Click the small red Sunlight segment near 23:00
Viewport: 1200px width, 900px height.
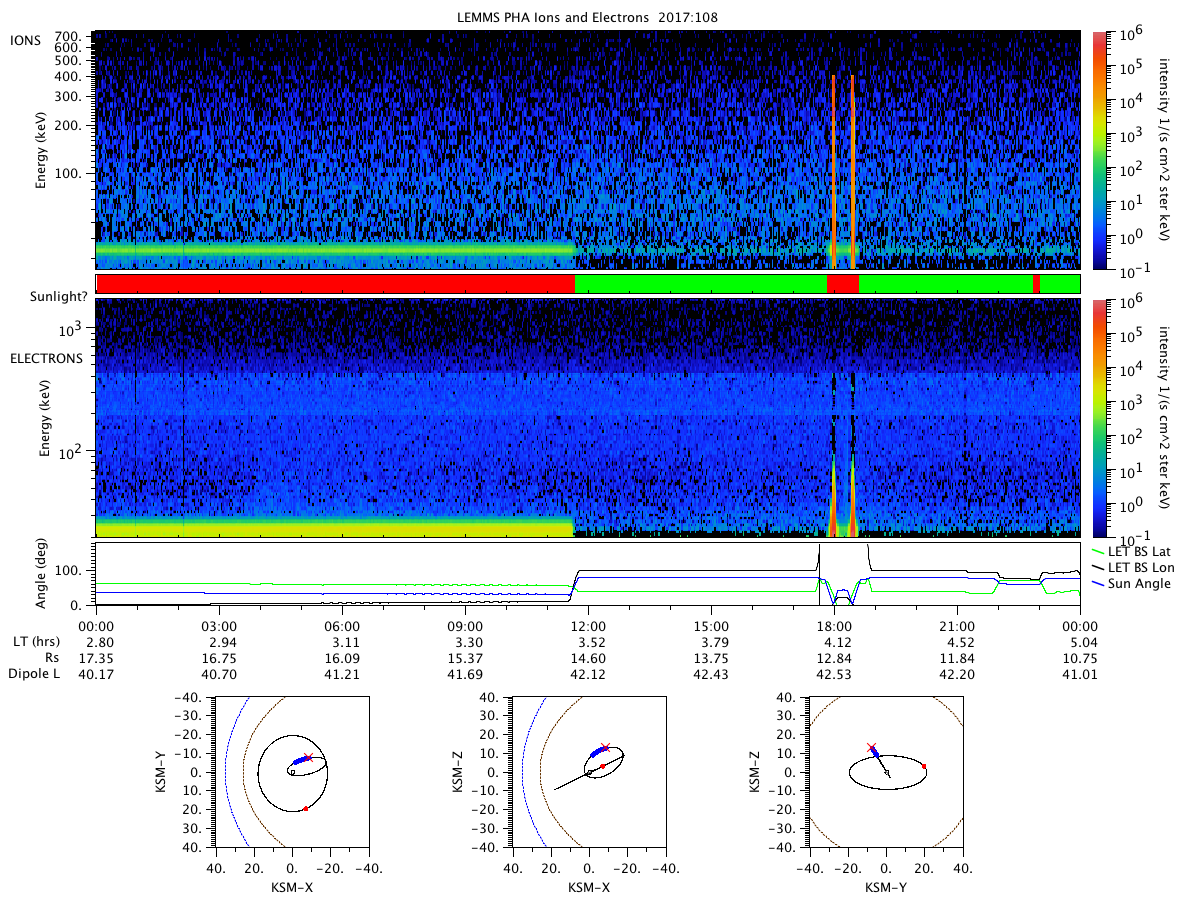[x=1036, y=284]
